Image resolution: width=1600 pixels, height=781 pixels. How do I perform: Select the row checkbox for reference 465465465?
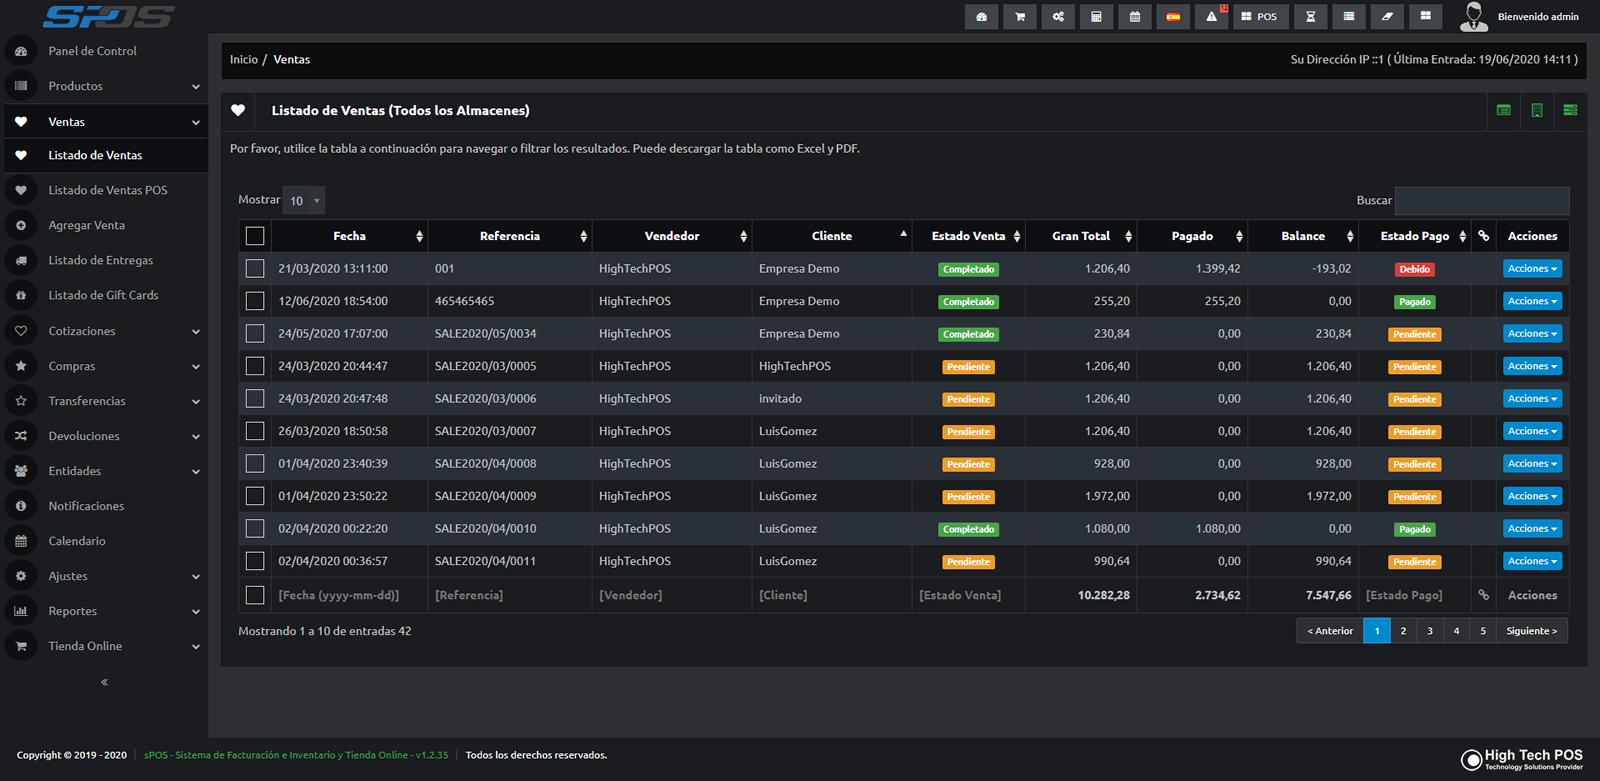pyautogui.click(x=255, y=301)
